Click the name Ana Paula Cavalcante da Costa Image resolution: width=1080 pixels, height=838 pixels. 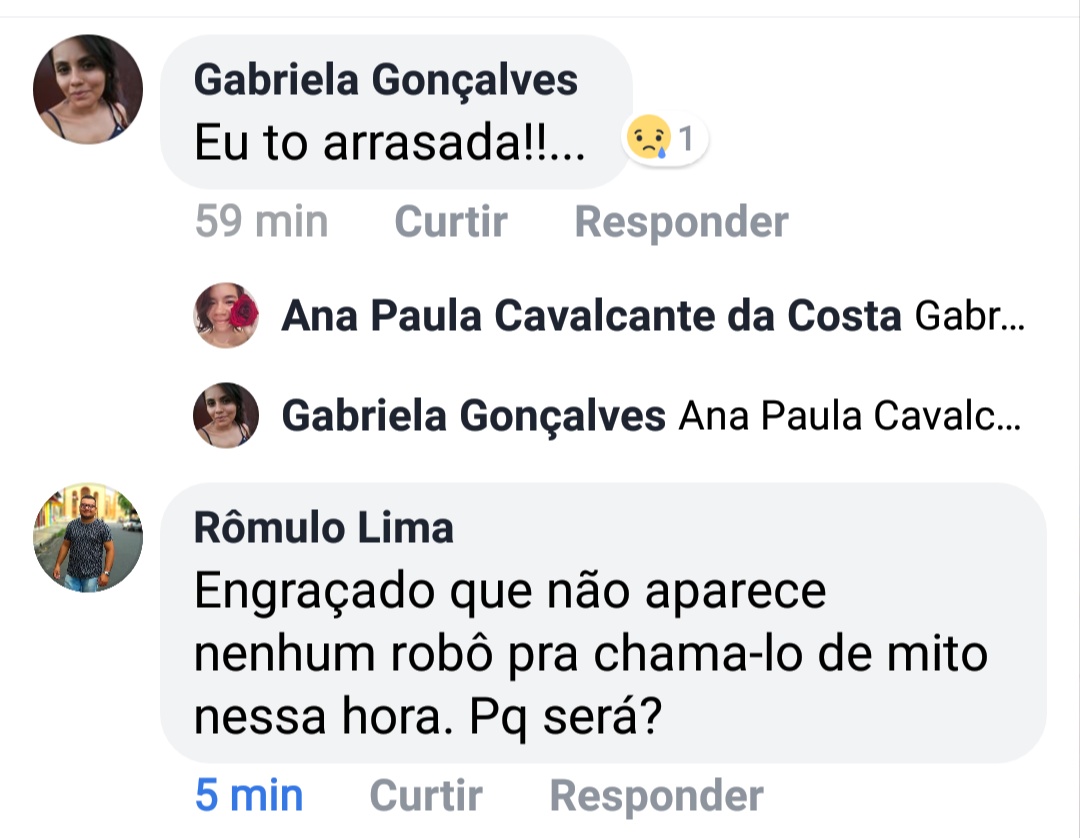tap(591, 316)
